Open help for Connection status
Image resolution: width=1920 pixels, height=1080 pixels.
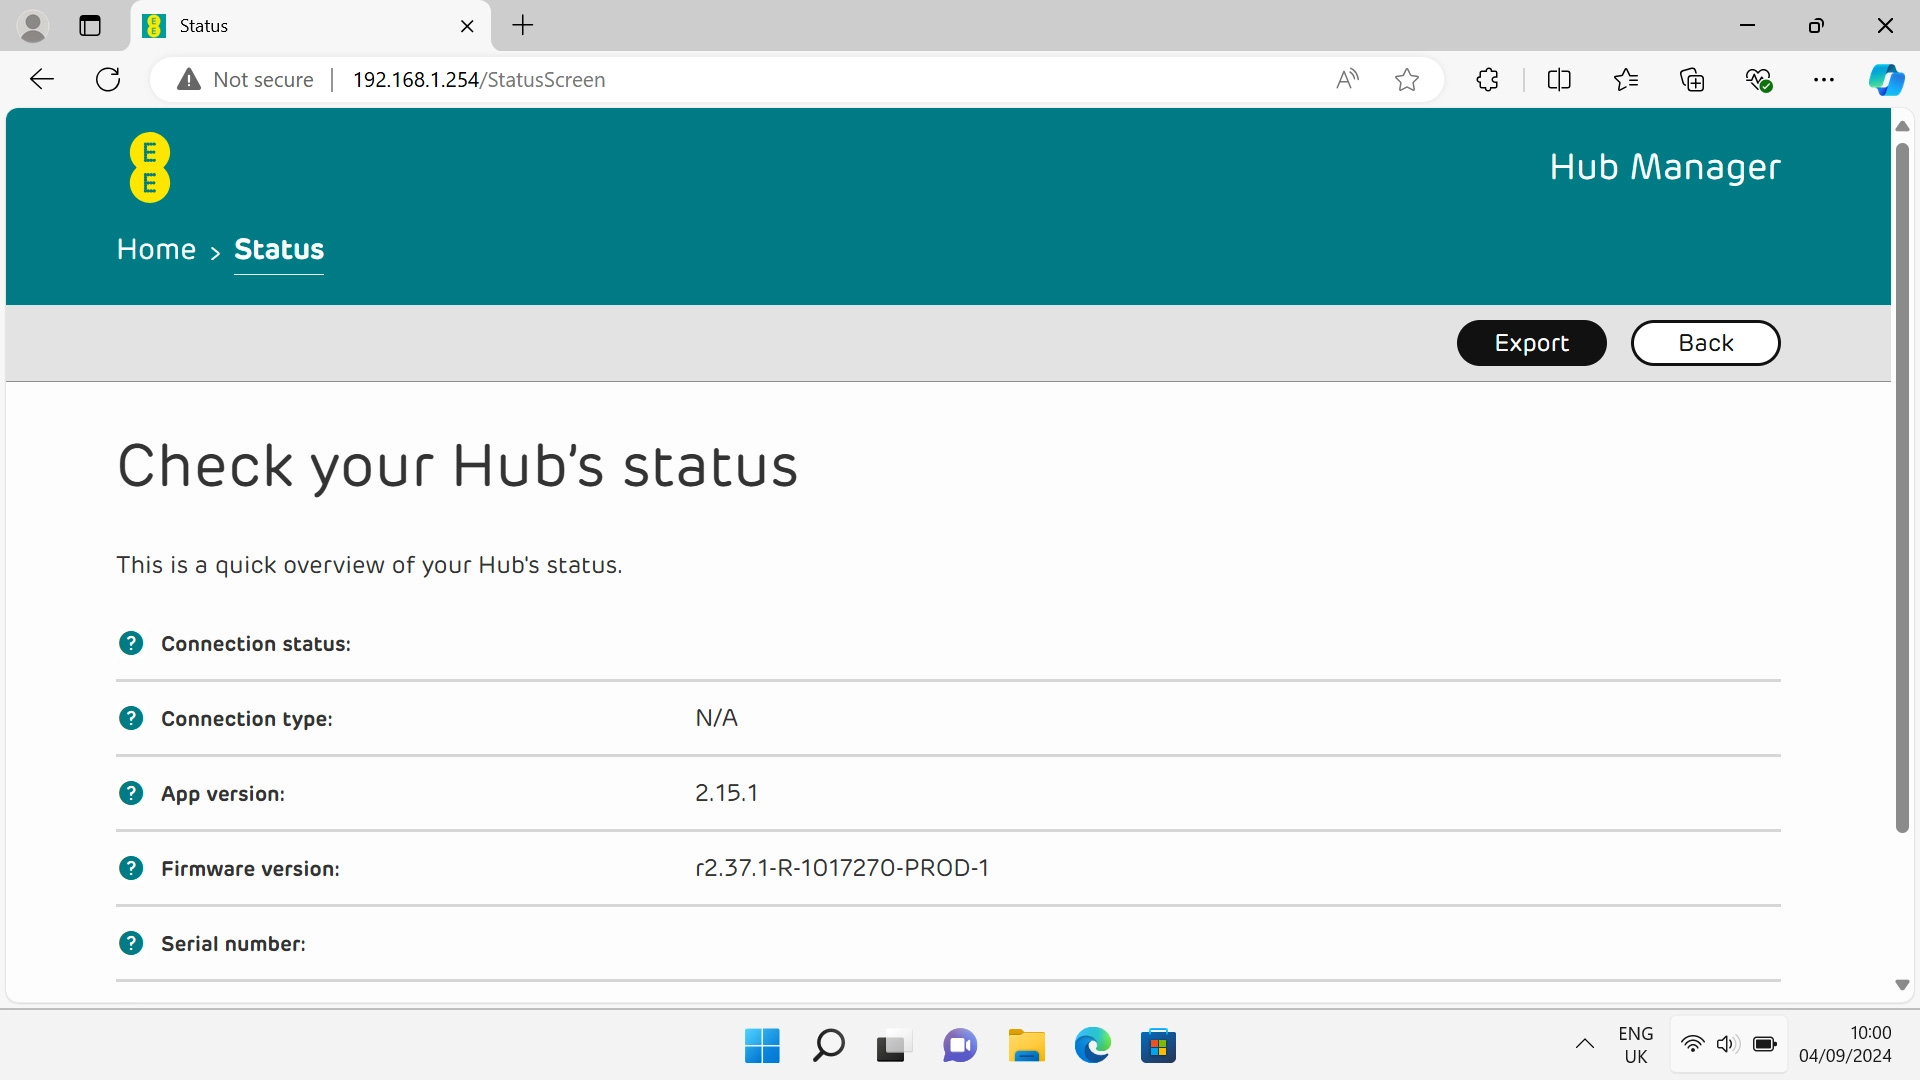click(x=131, y=643)
